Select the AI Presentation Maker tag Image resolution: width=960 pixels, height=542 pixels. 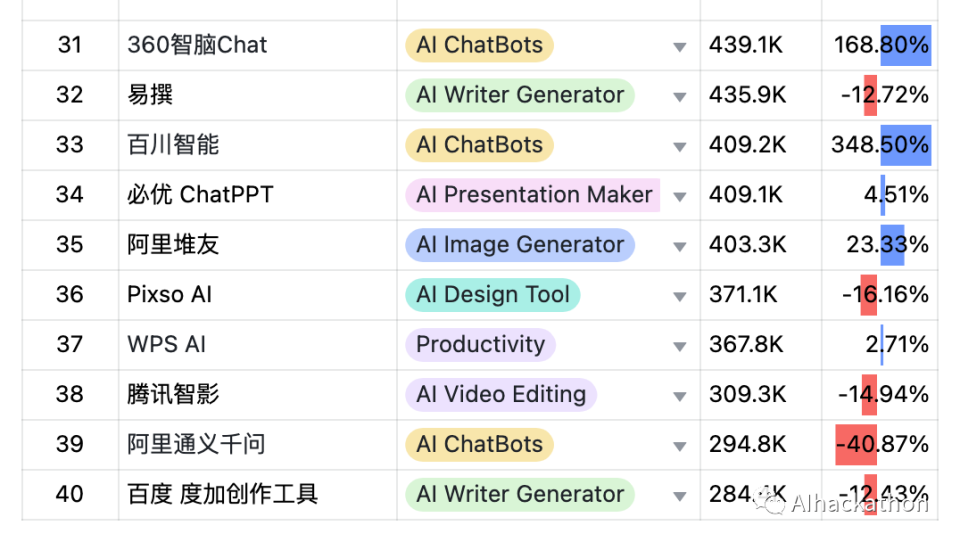[x=533, y=195]
